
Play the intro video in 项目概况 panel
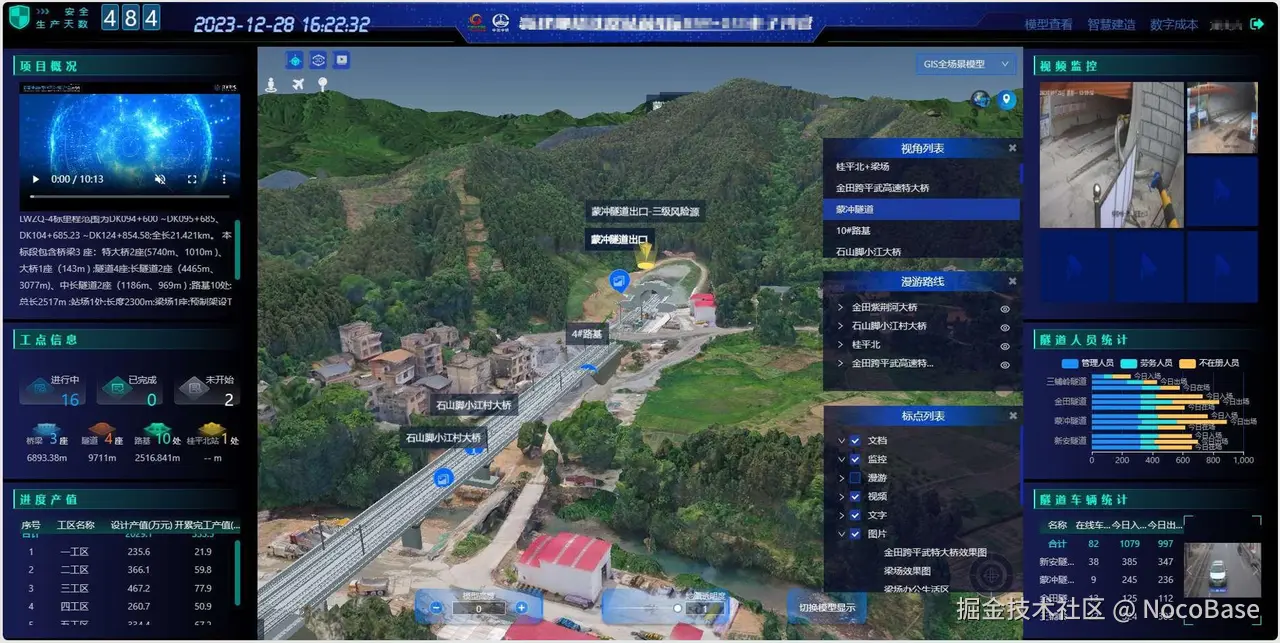35,180
